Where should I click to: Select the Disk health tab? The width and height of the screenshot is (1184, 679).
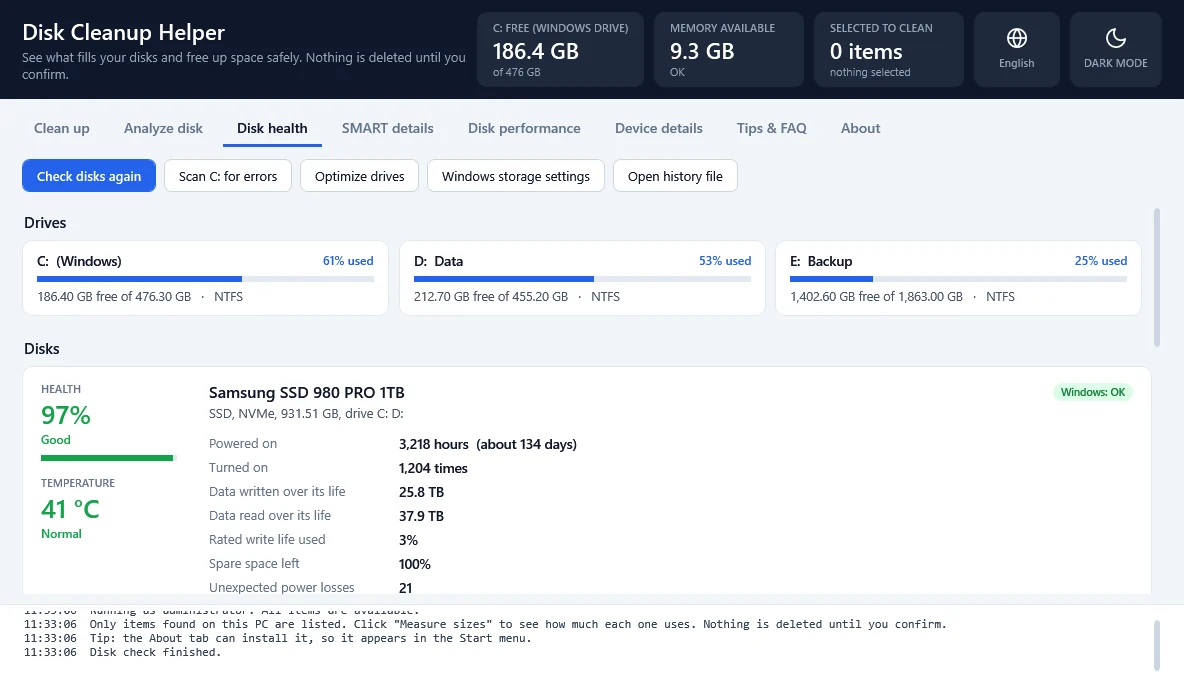(x=272, y=128)
